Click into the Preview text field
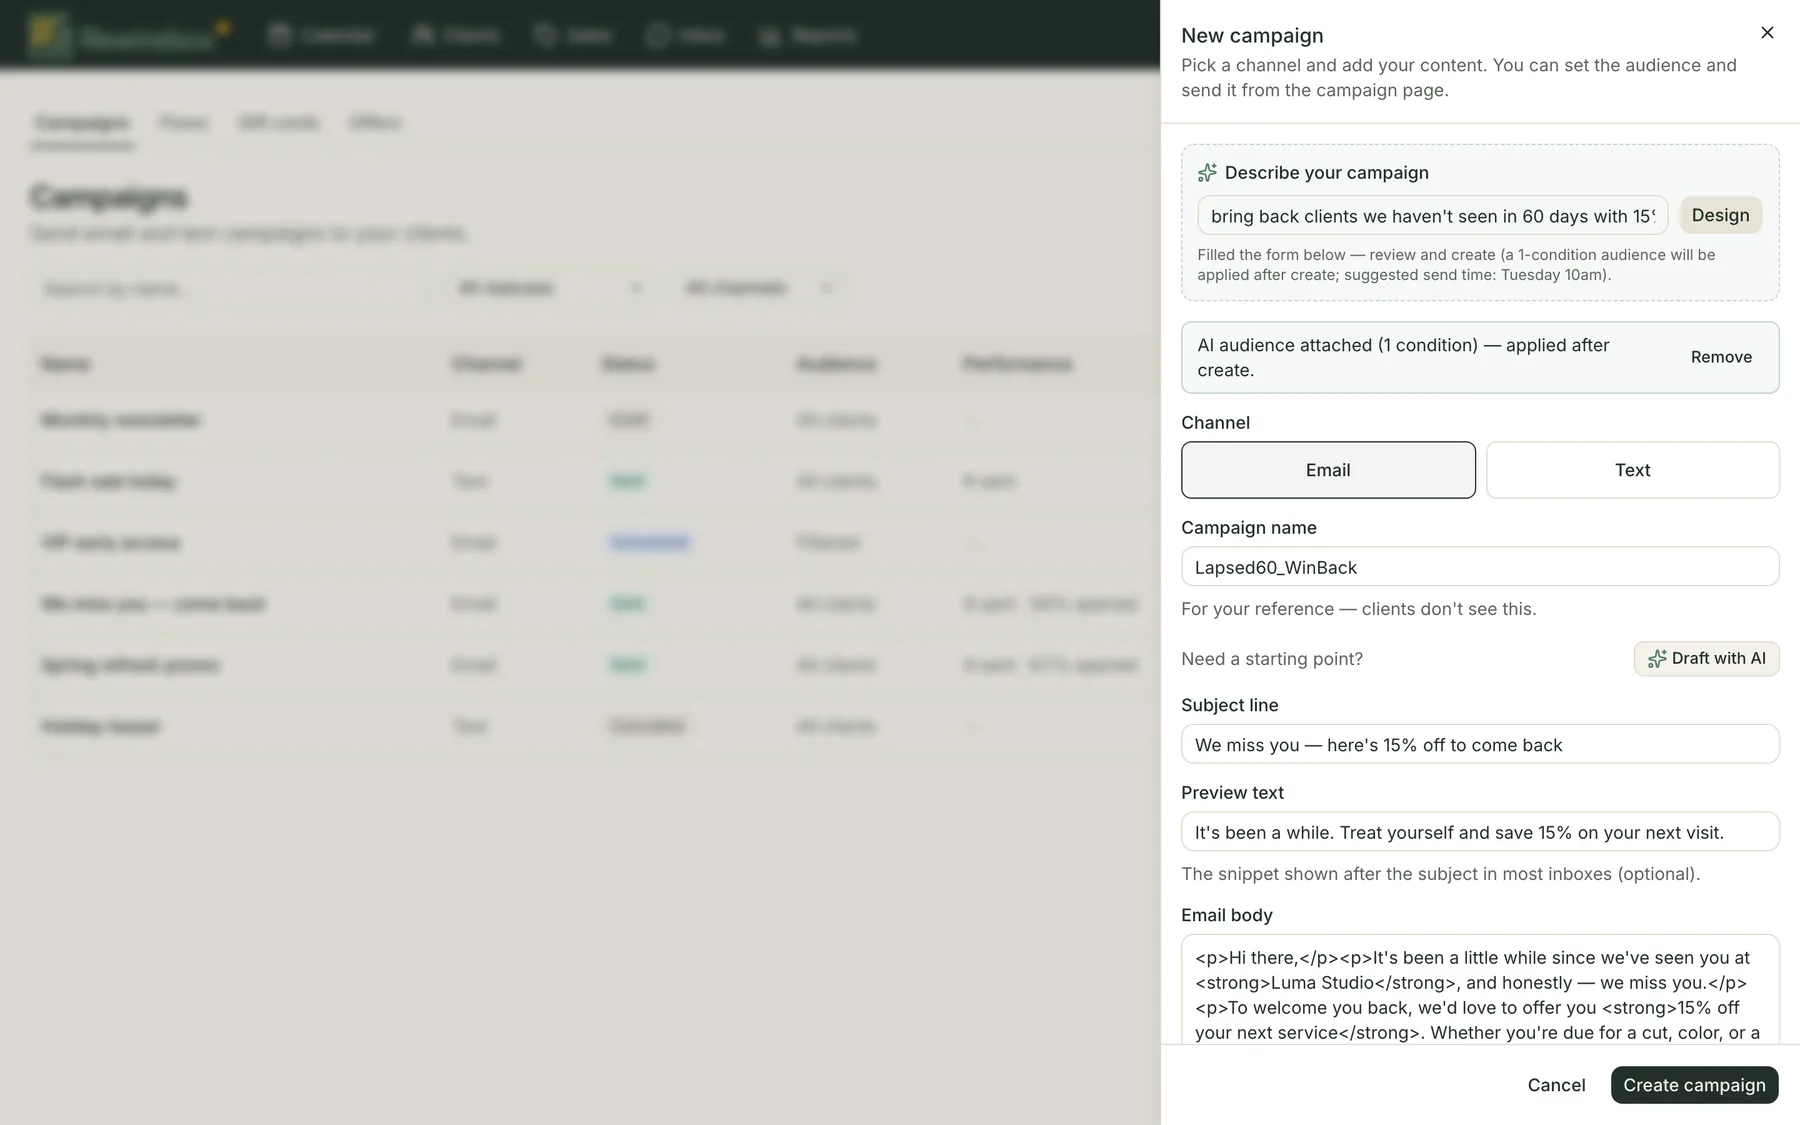This screenshot has width=1800, height=1125. coord(1480,832)
